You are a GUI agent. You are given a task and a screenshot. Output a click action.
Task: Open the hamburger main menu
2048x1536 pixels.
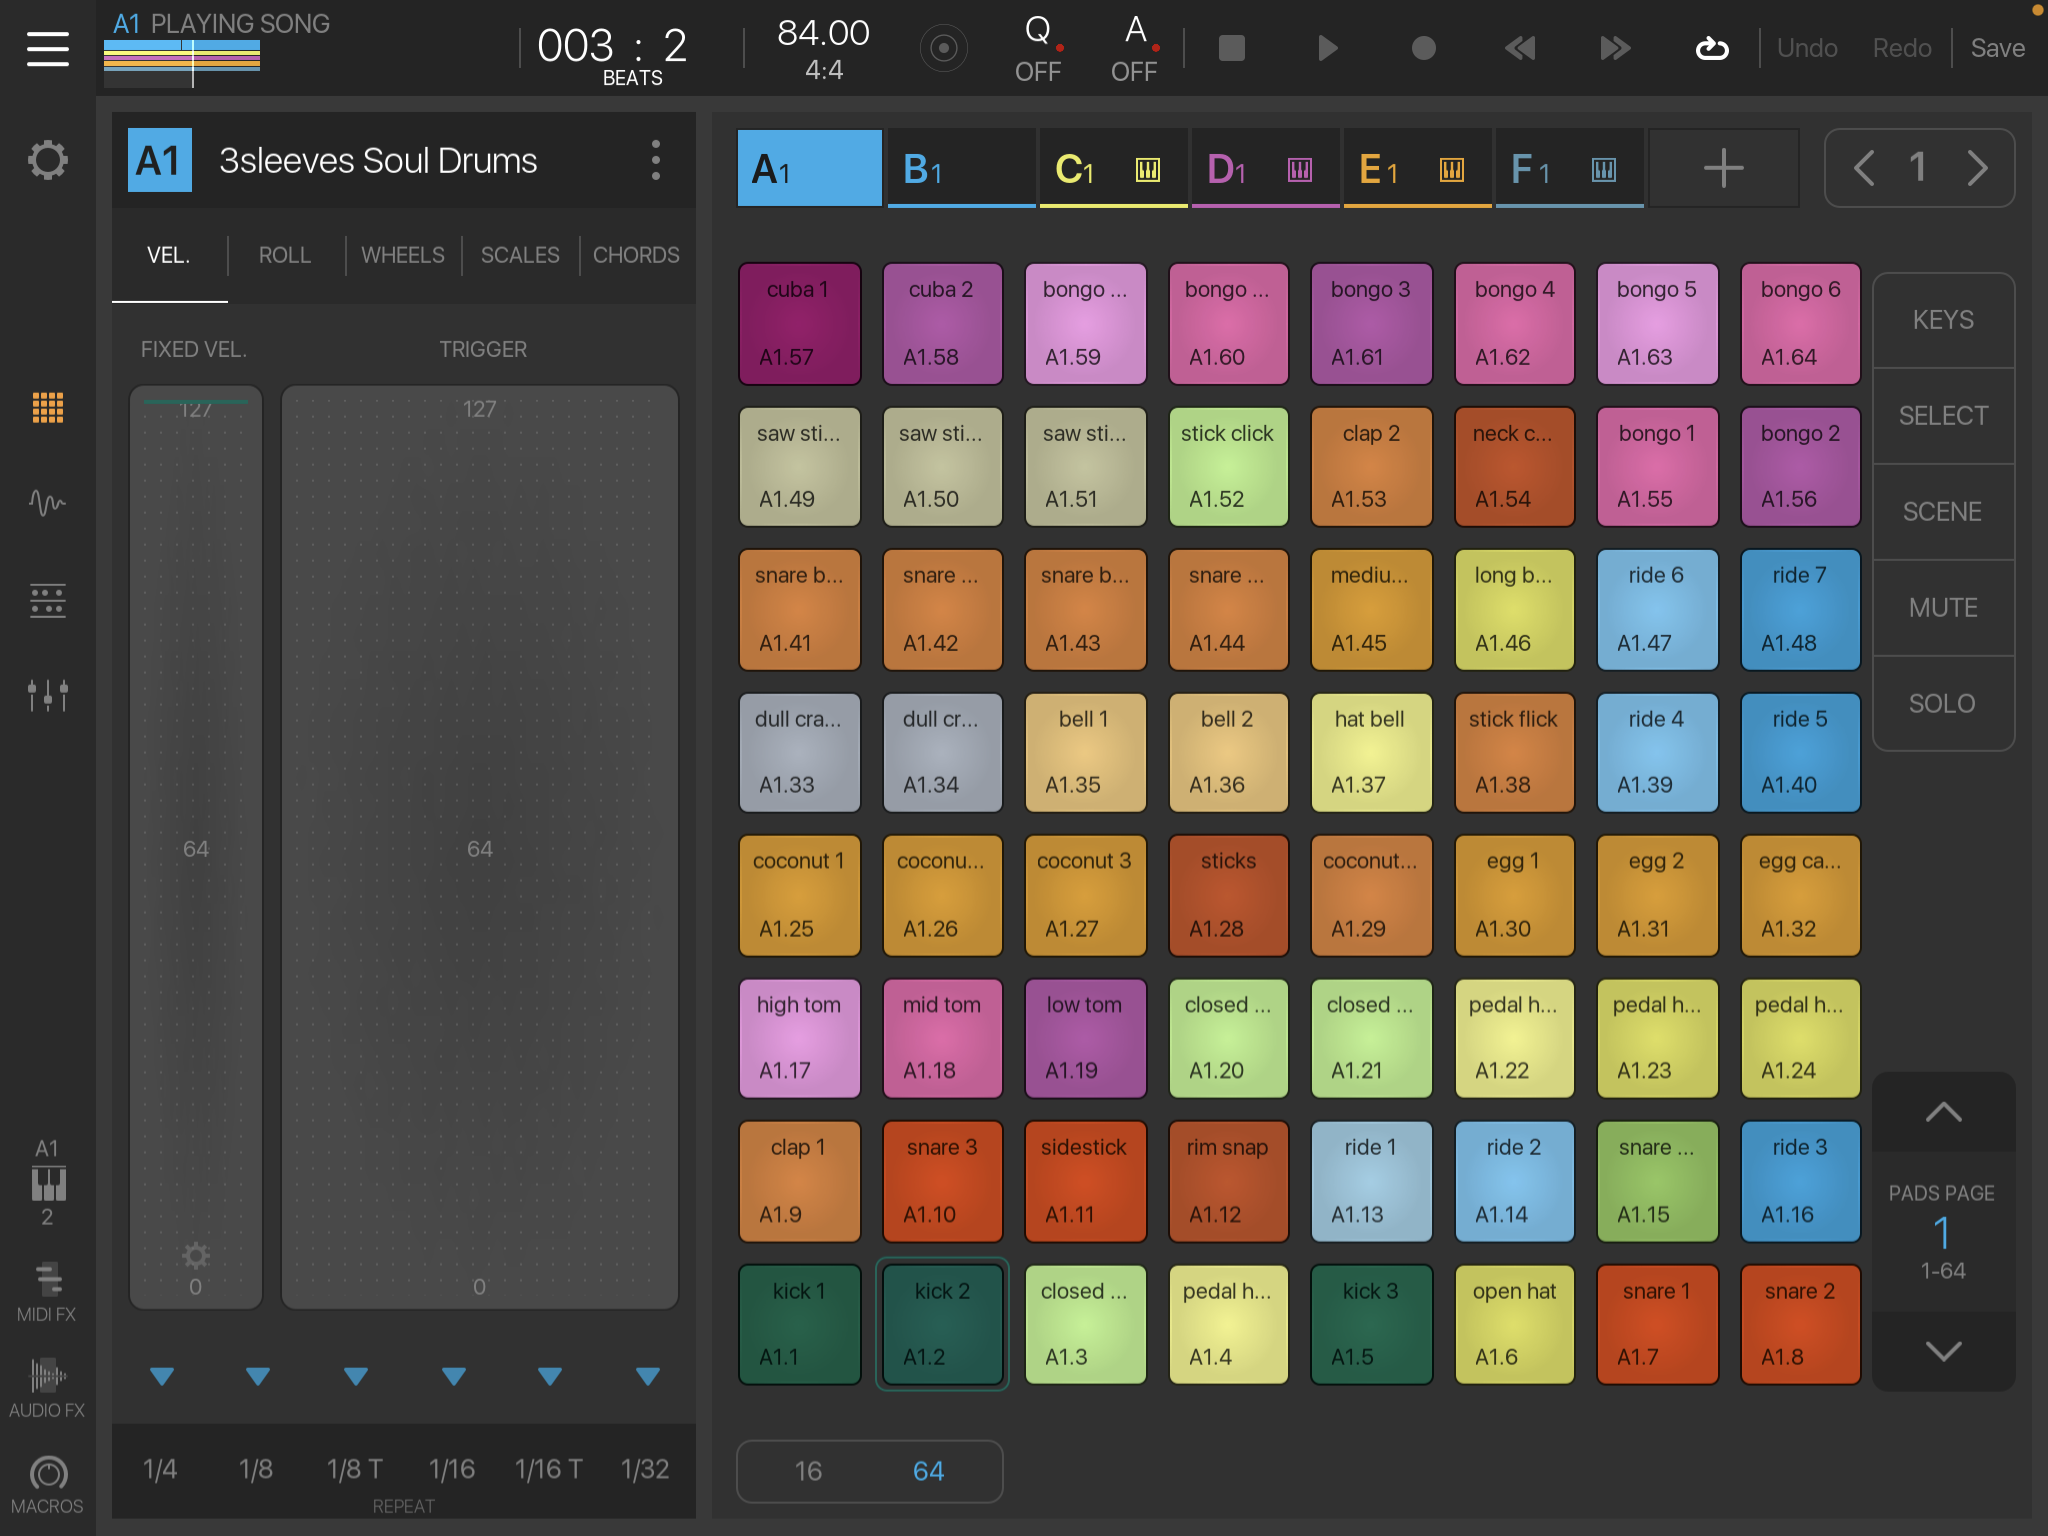(47, 48)
